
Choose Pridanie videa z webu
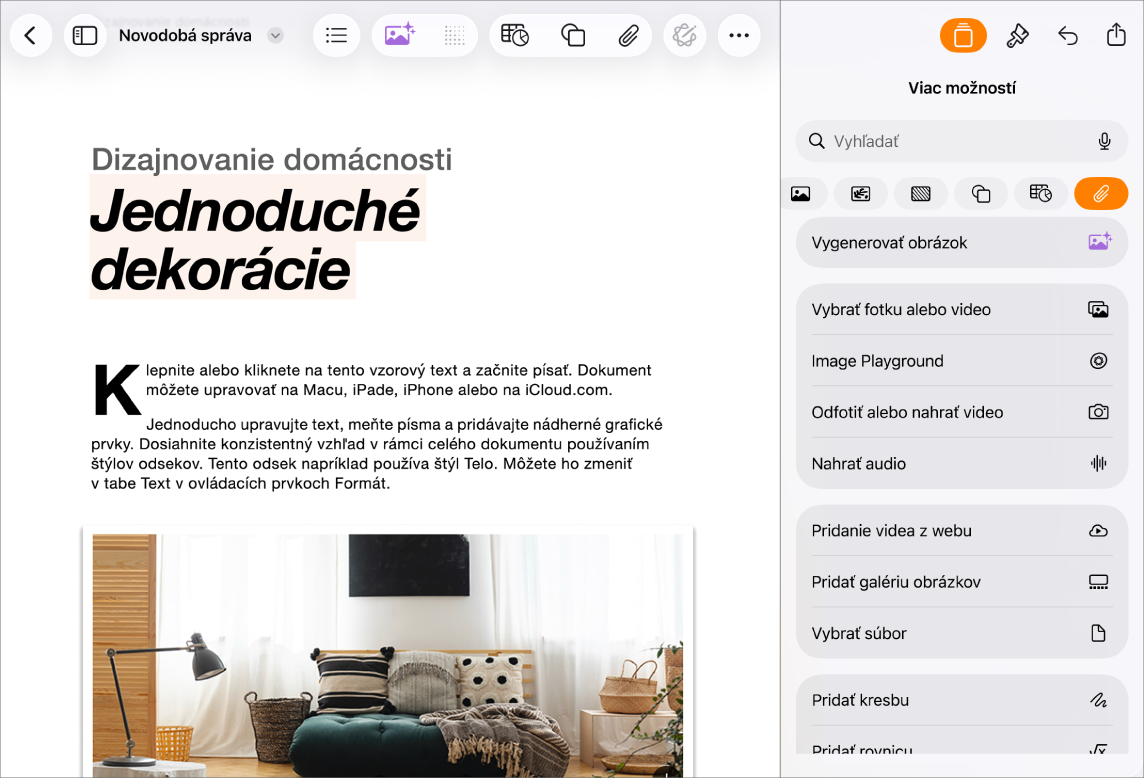(962, 531)
